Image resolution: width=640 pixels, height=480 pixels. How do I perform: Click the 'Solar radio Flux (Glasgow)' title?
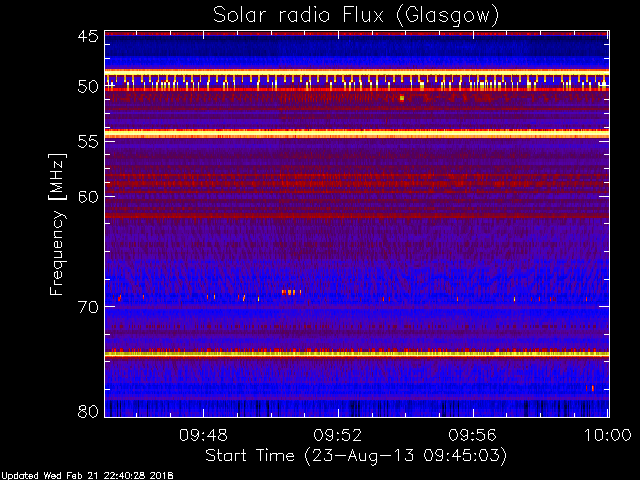(x=356, y=15)
